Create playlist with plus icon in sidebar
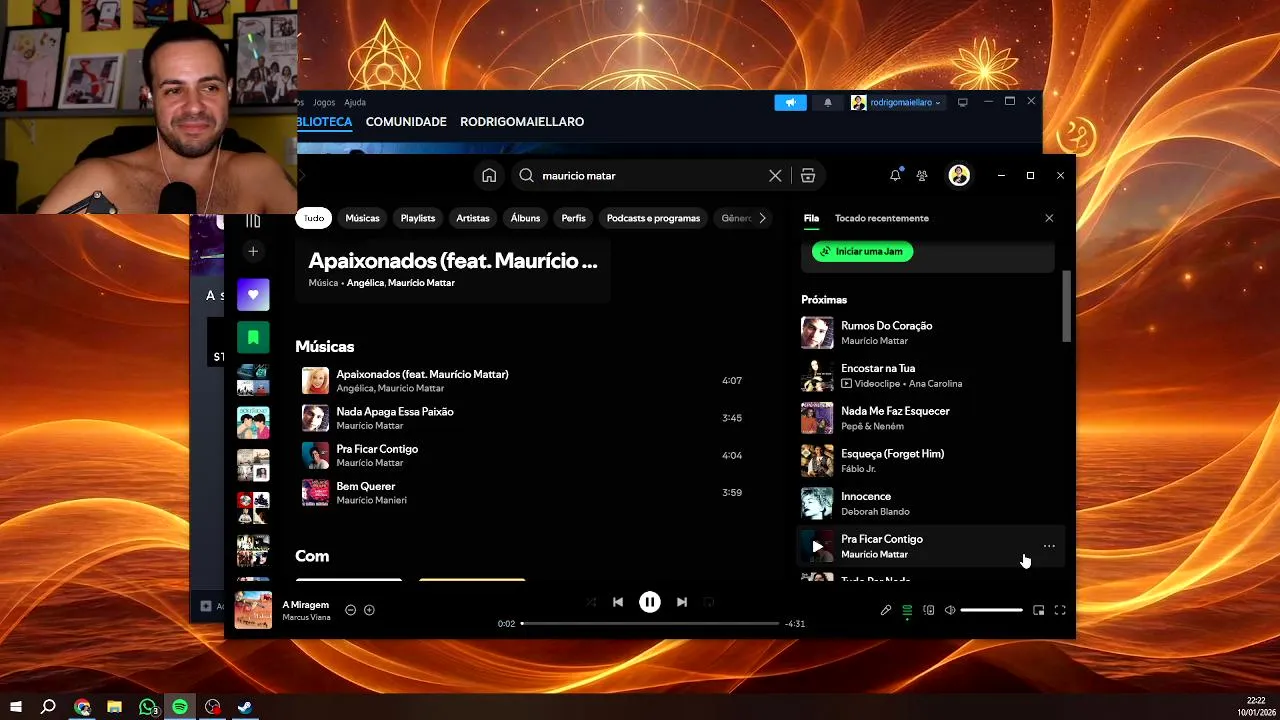Viewport: 1280px width, 720px height. pos(253,251)
